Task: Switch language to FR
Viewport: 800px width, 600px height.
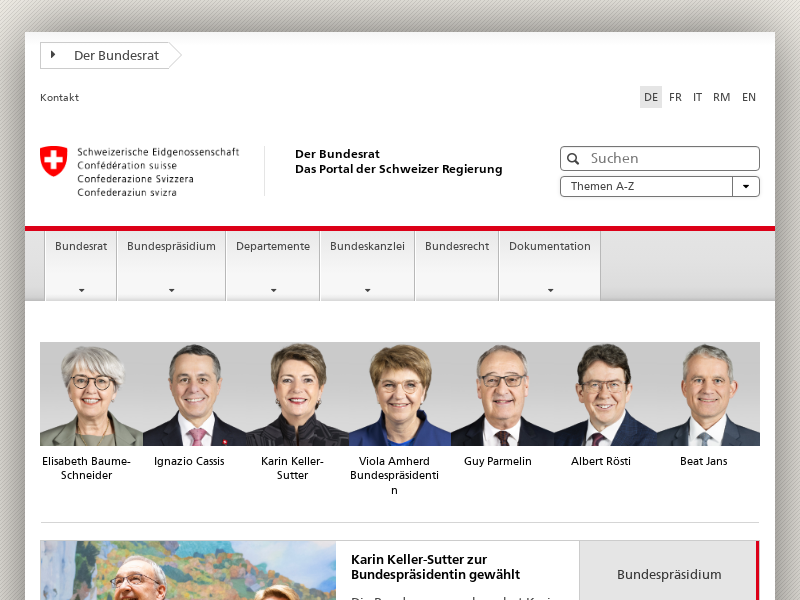Action: (x=676, y=97)
